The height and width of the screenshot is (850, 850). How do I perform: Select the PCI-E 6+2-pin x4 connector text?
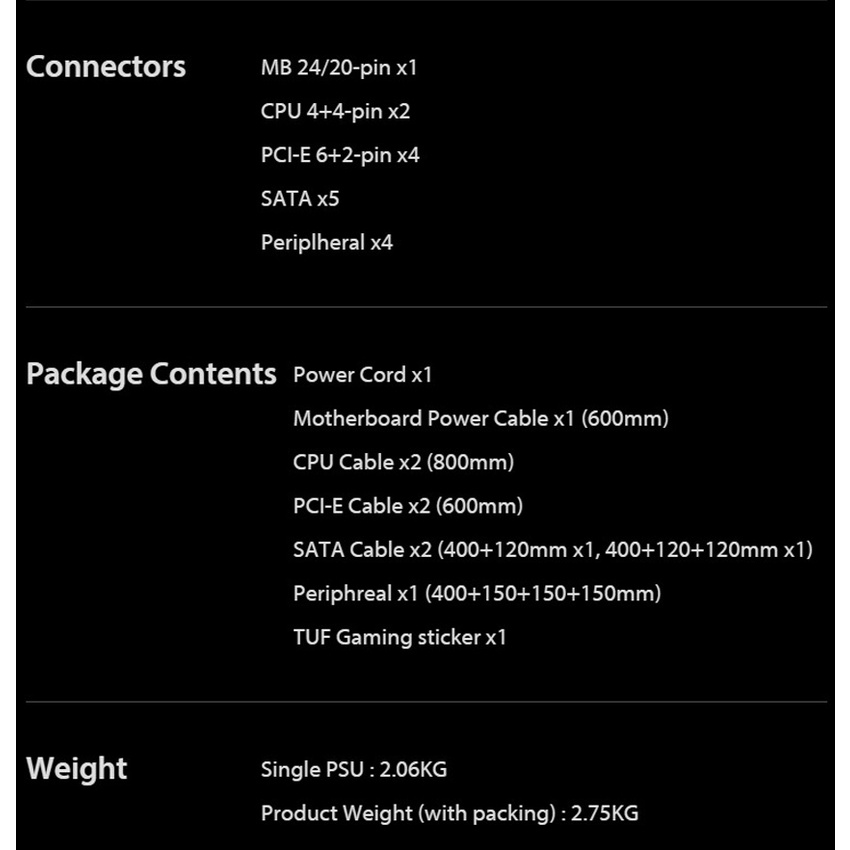click(x=340, y=155)
